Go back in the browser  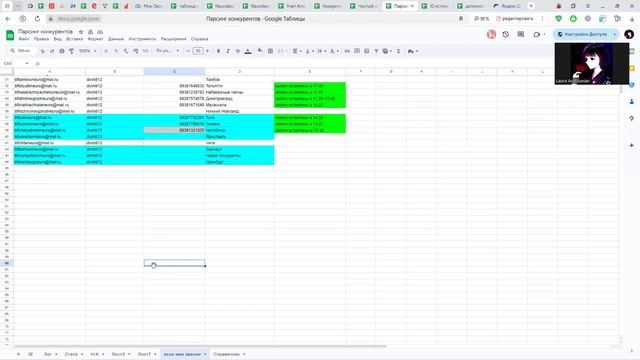8,19
